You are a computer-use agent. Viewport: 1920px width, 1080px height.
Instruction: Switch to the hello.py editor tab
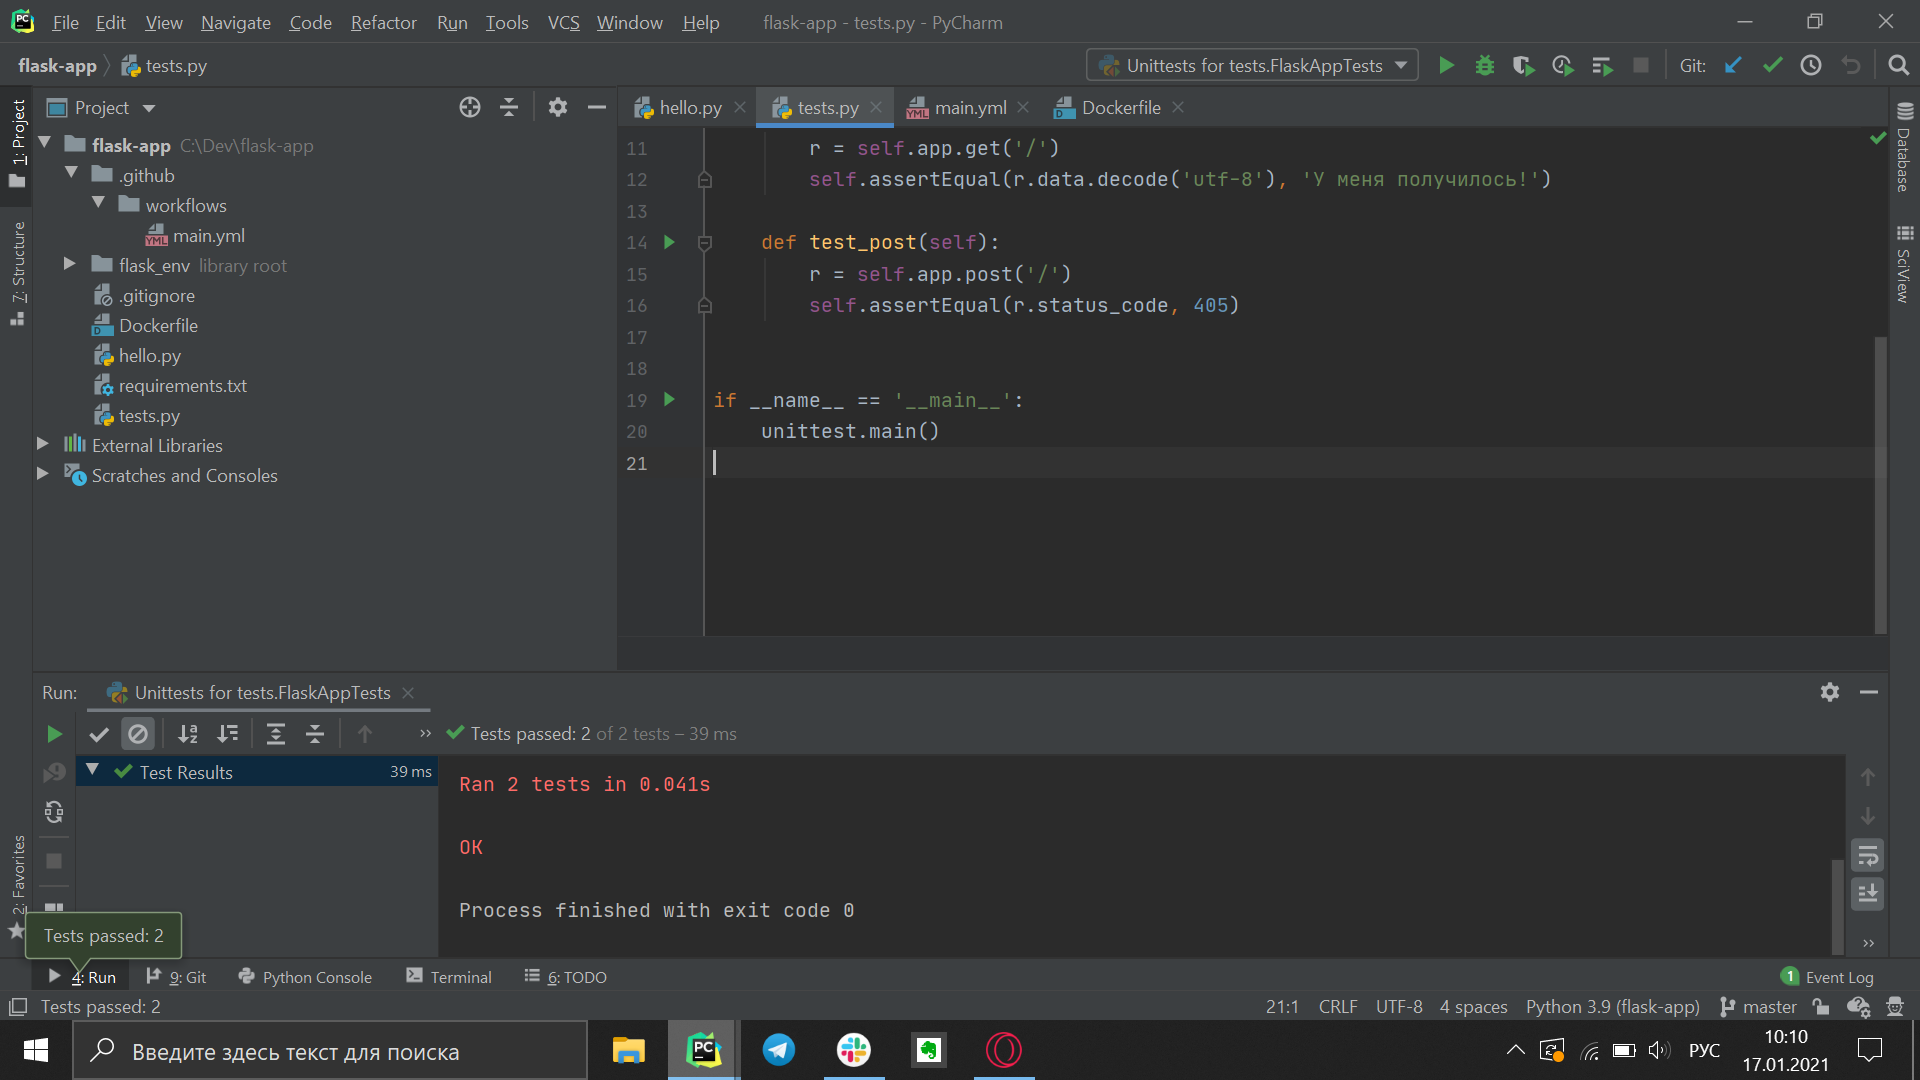[690, 108]
